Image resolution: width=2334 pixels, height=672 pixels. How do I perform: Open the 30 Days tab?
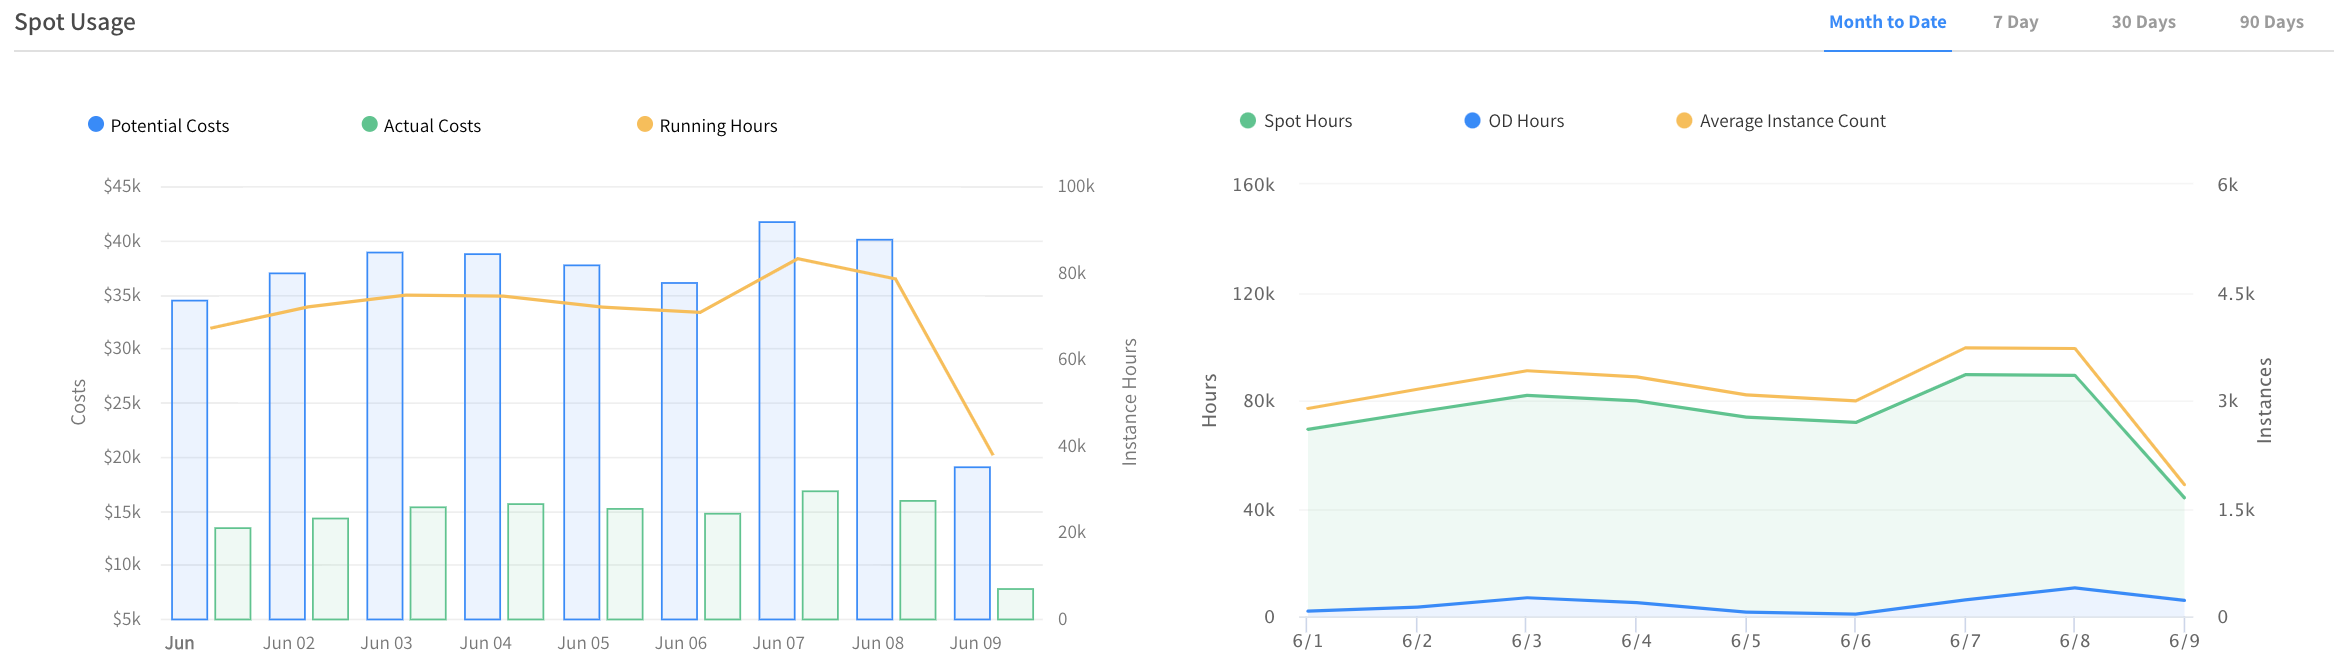click(2143, 22)
